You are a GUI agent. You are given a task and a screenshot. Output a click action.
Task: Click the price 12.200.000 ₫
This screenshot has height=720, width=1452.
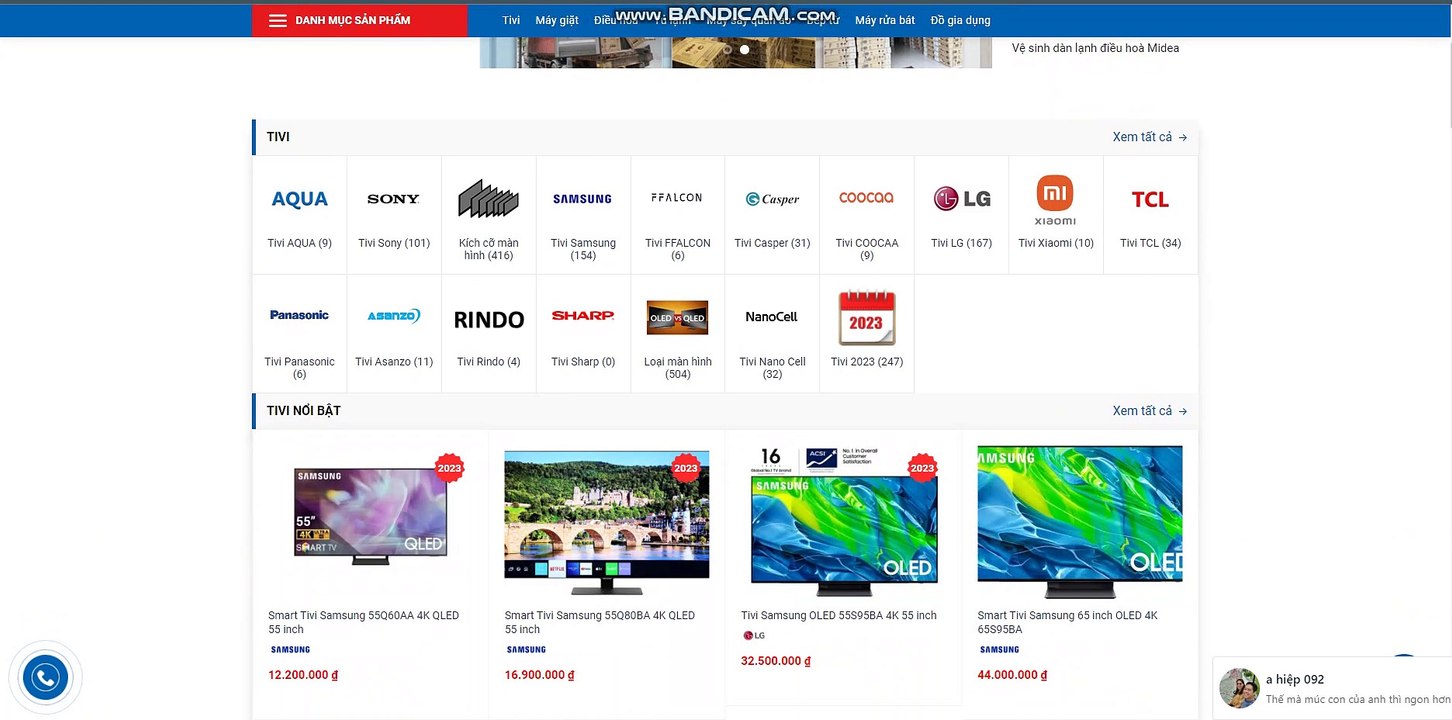(x=303, y=675)
